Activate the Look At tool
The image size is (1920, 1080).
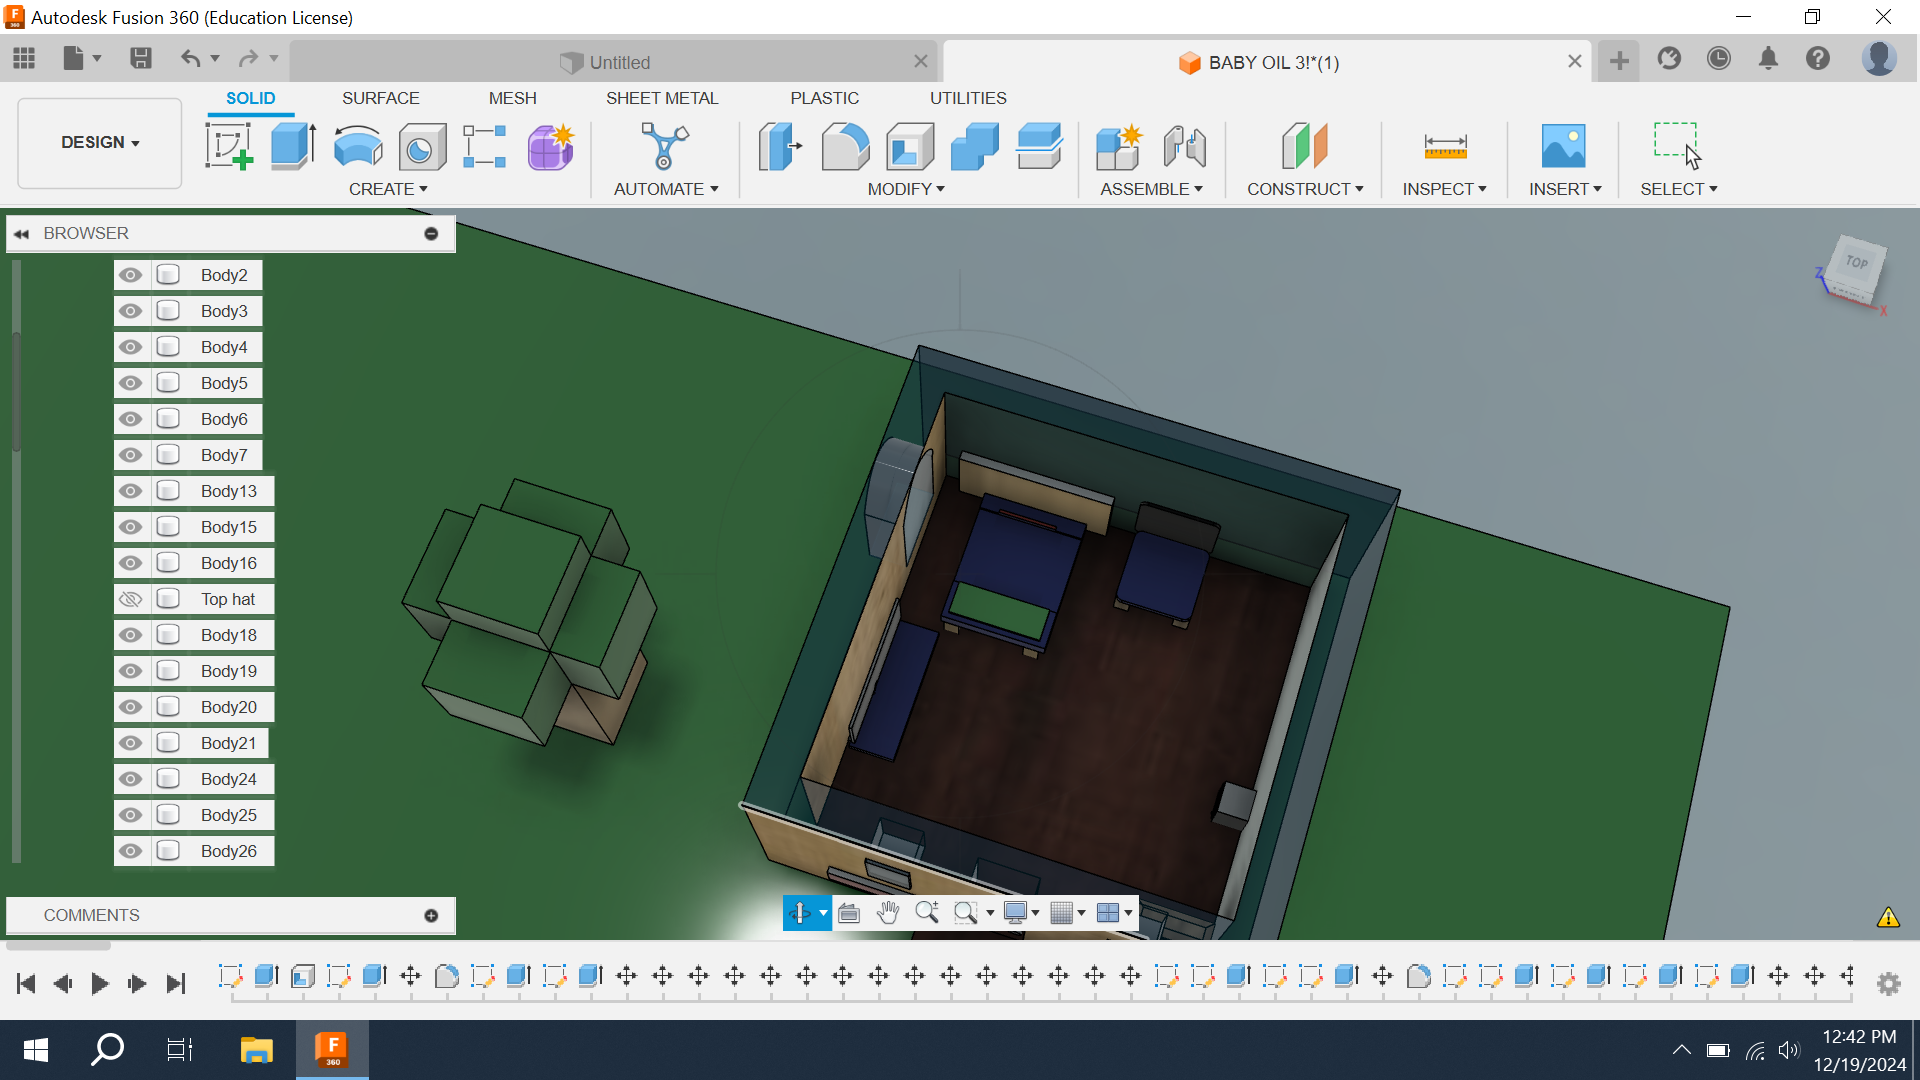[849, 913]
